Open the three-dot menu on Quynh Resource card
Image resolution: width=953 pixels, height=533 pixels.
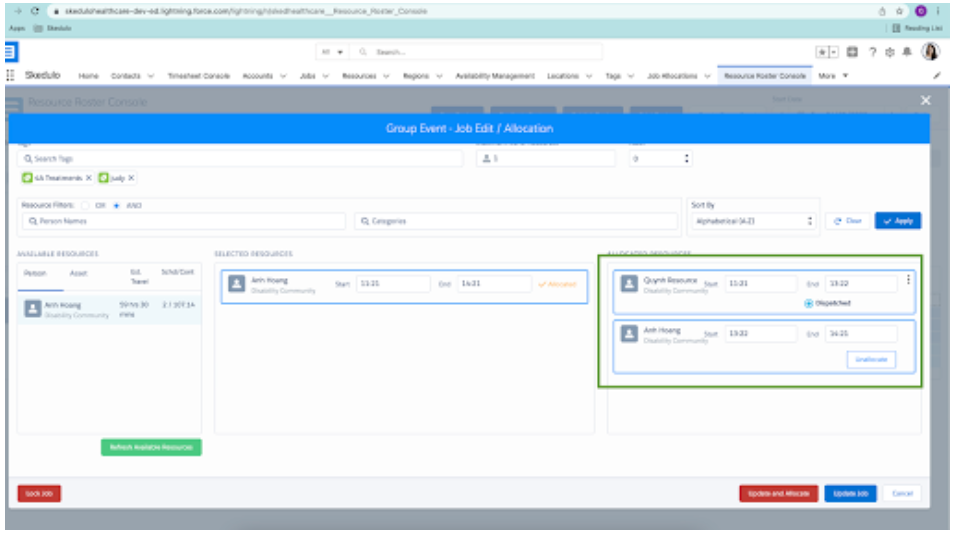pos(908,280)
